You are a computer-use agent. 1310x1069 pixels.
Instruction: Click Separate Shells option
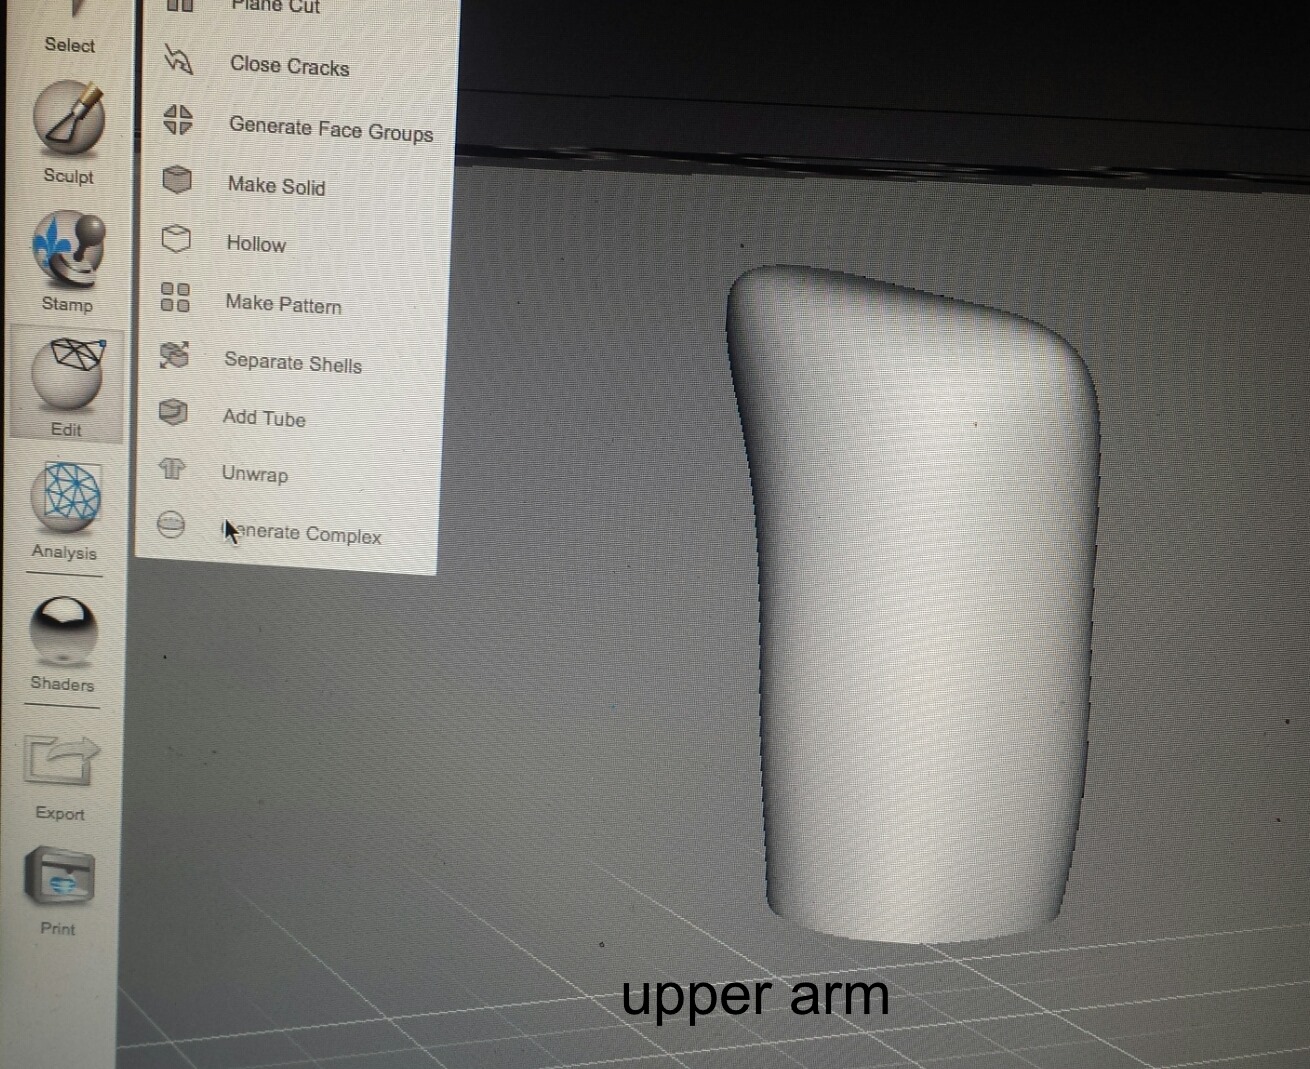[292, 362]
